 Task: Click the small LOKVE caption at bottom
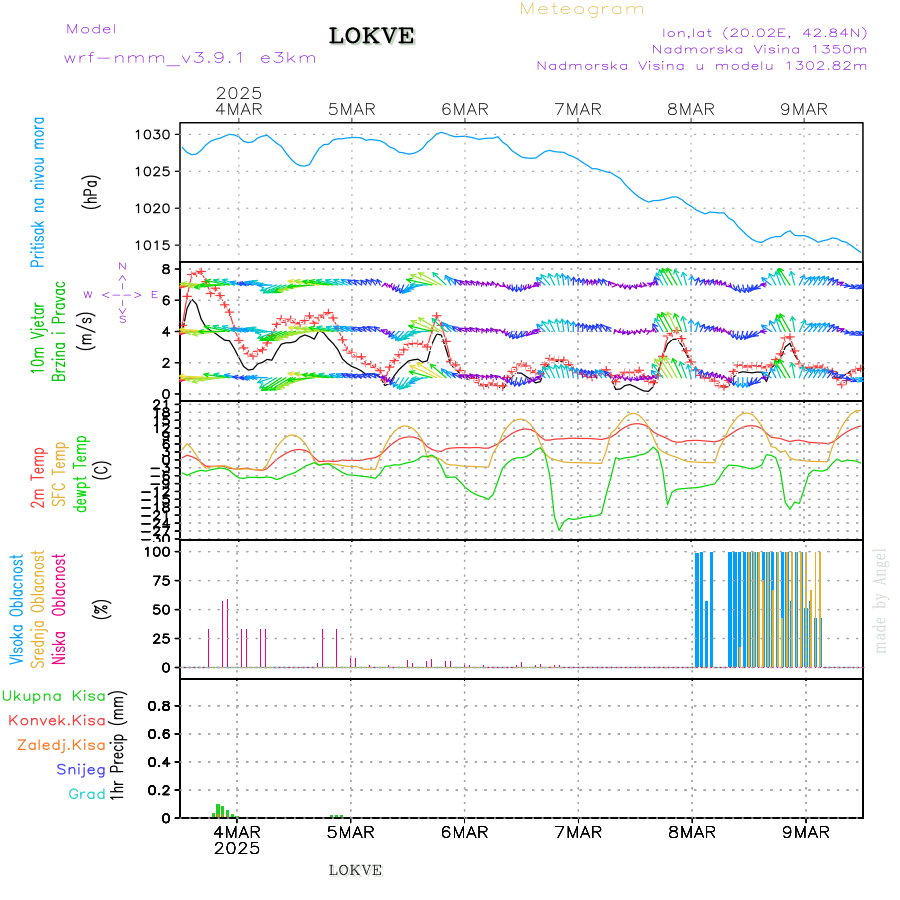pyautogui.click(x=355, y=870)
